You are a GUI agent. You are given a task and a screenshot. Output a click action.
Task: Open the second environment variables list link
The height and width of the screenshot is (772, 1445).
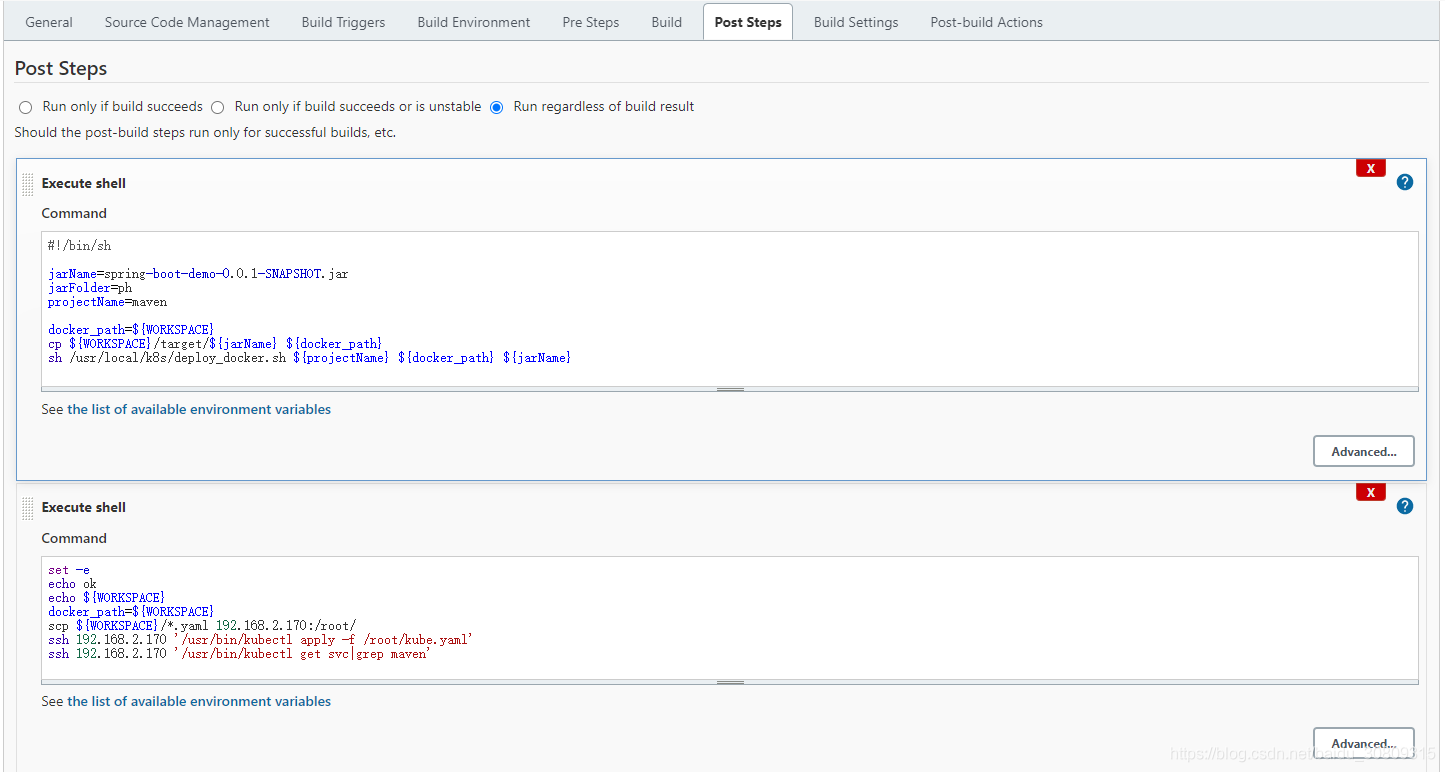click(x=199, y=701)
